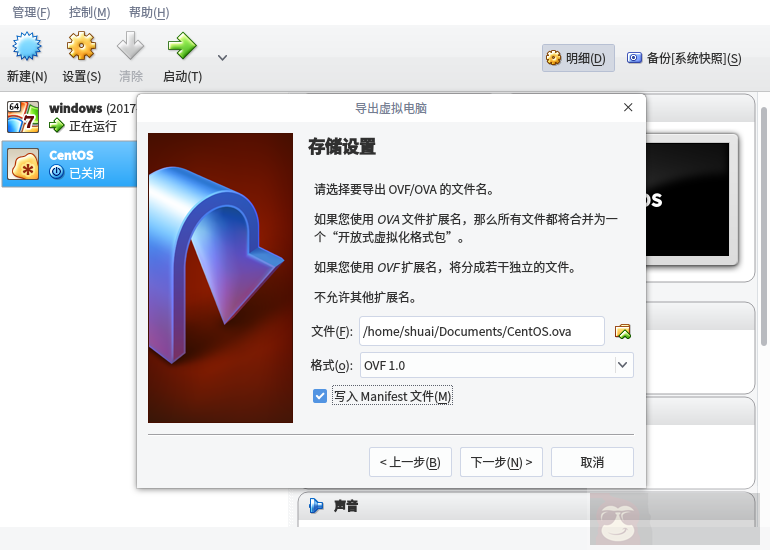
Task: Click the 声音 section header text
Action: [x=346, y=505]
